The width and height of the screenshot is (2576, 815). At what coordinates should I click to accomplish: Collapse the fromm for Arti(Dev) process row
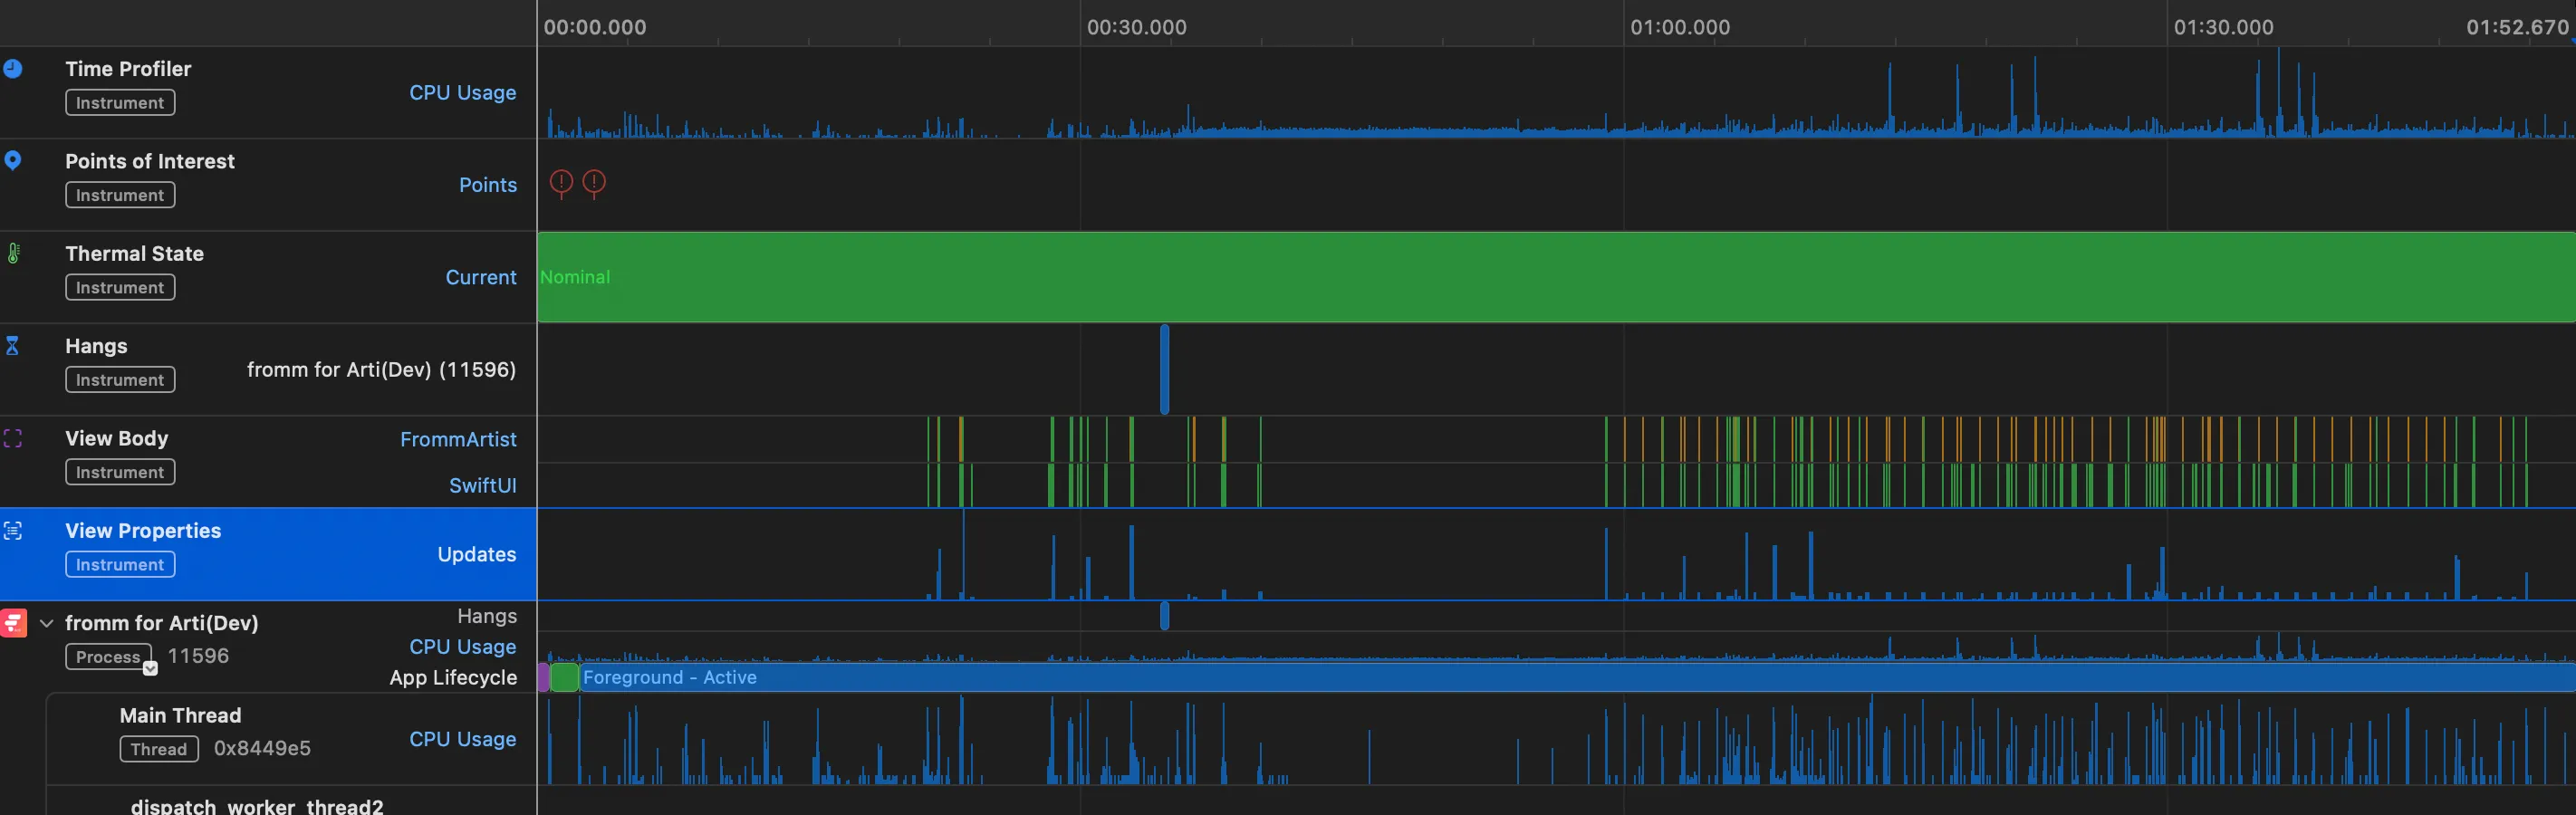46,623
